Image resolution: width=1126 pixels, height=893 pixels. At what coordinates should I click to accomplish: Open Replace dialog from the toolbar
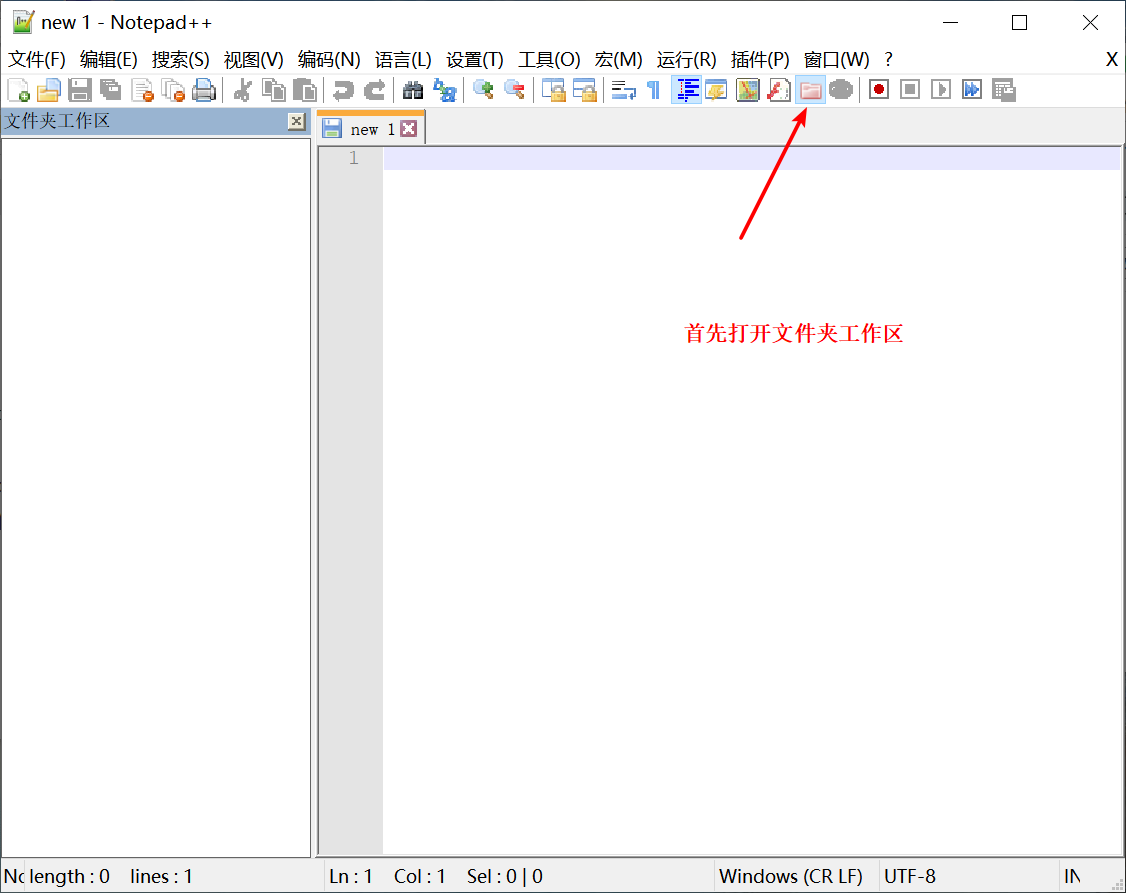(445, 90)
